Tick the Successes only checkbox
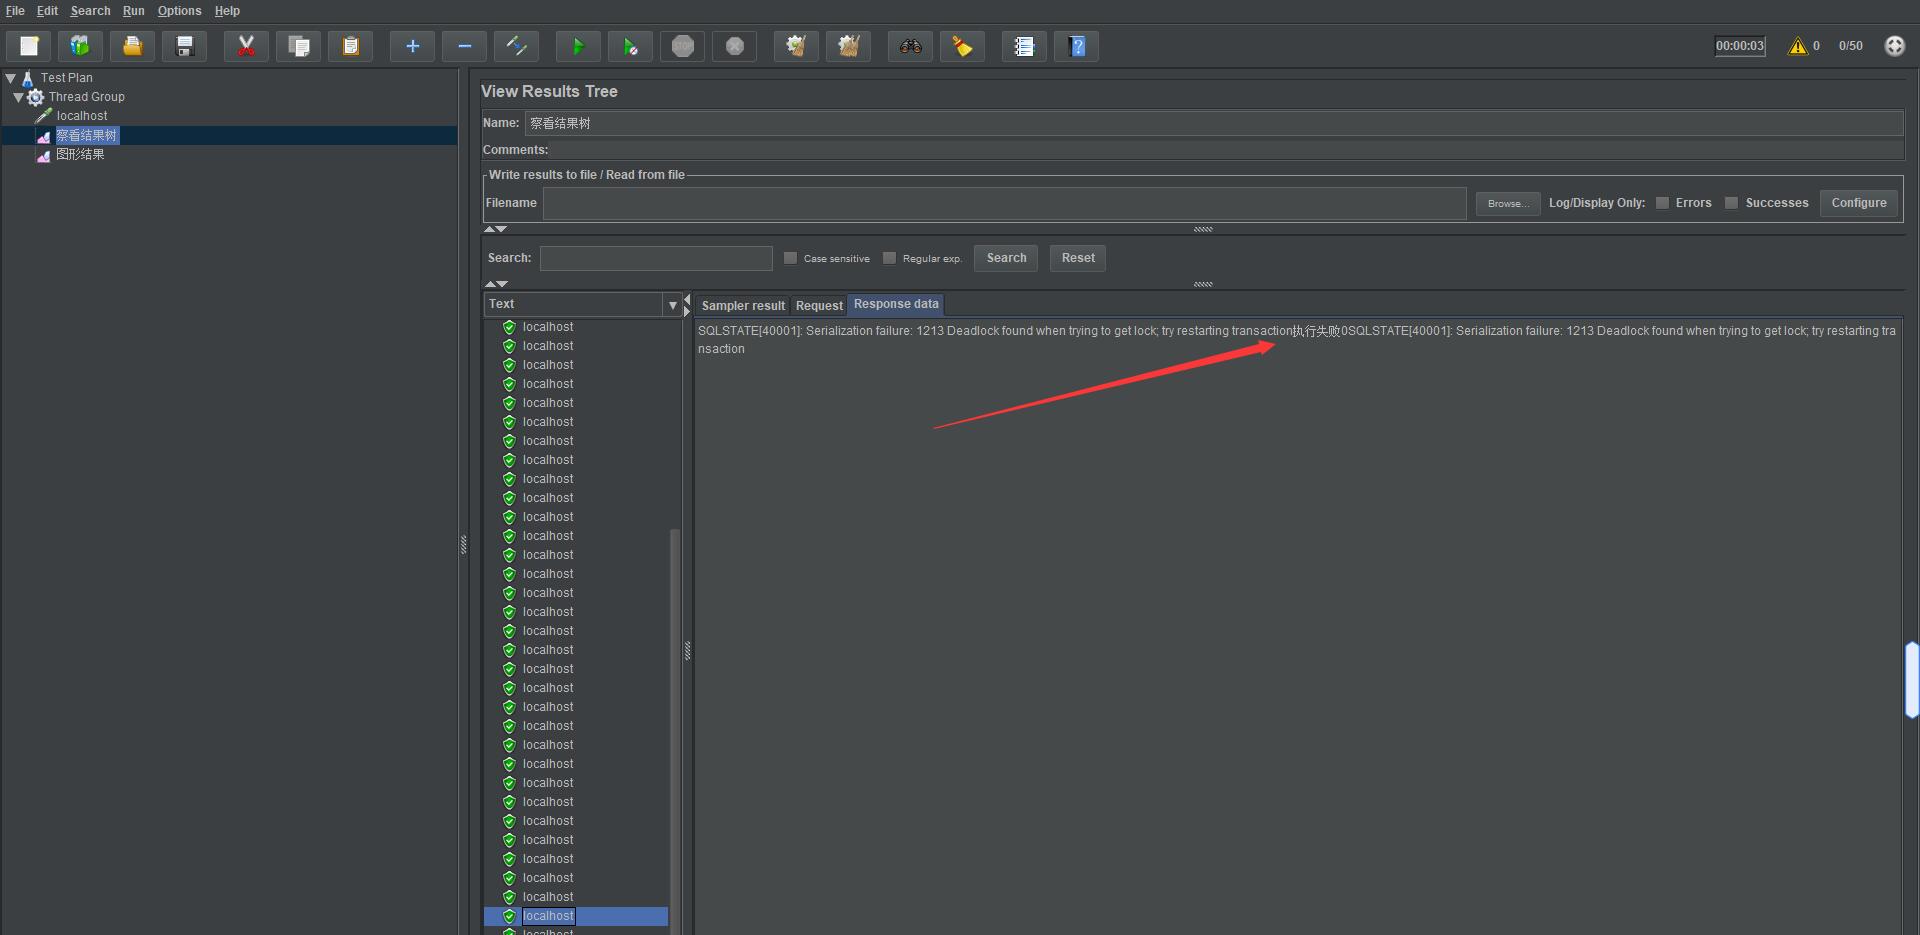Image resolution: width=1920 pixels, height=935 pixels. coord(1731,203)
